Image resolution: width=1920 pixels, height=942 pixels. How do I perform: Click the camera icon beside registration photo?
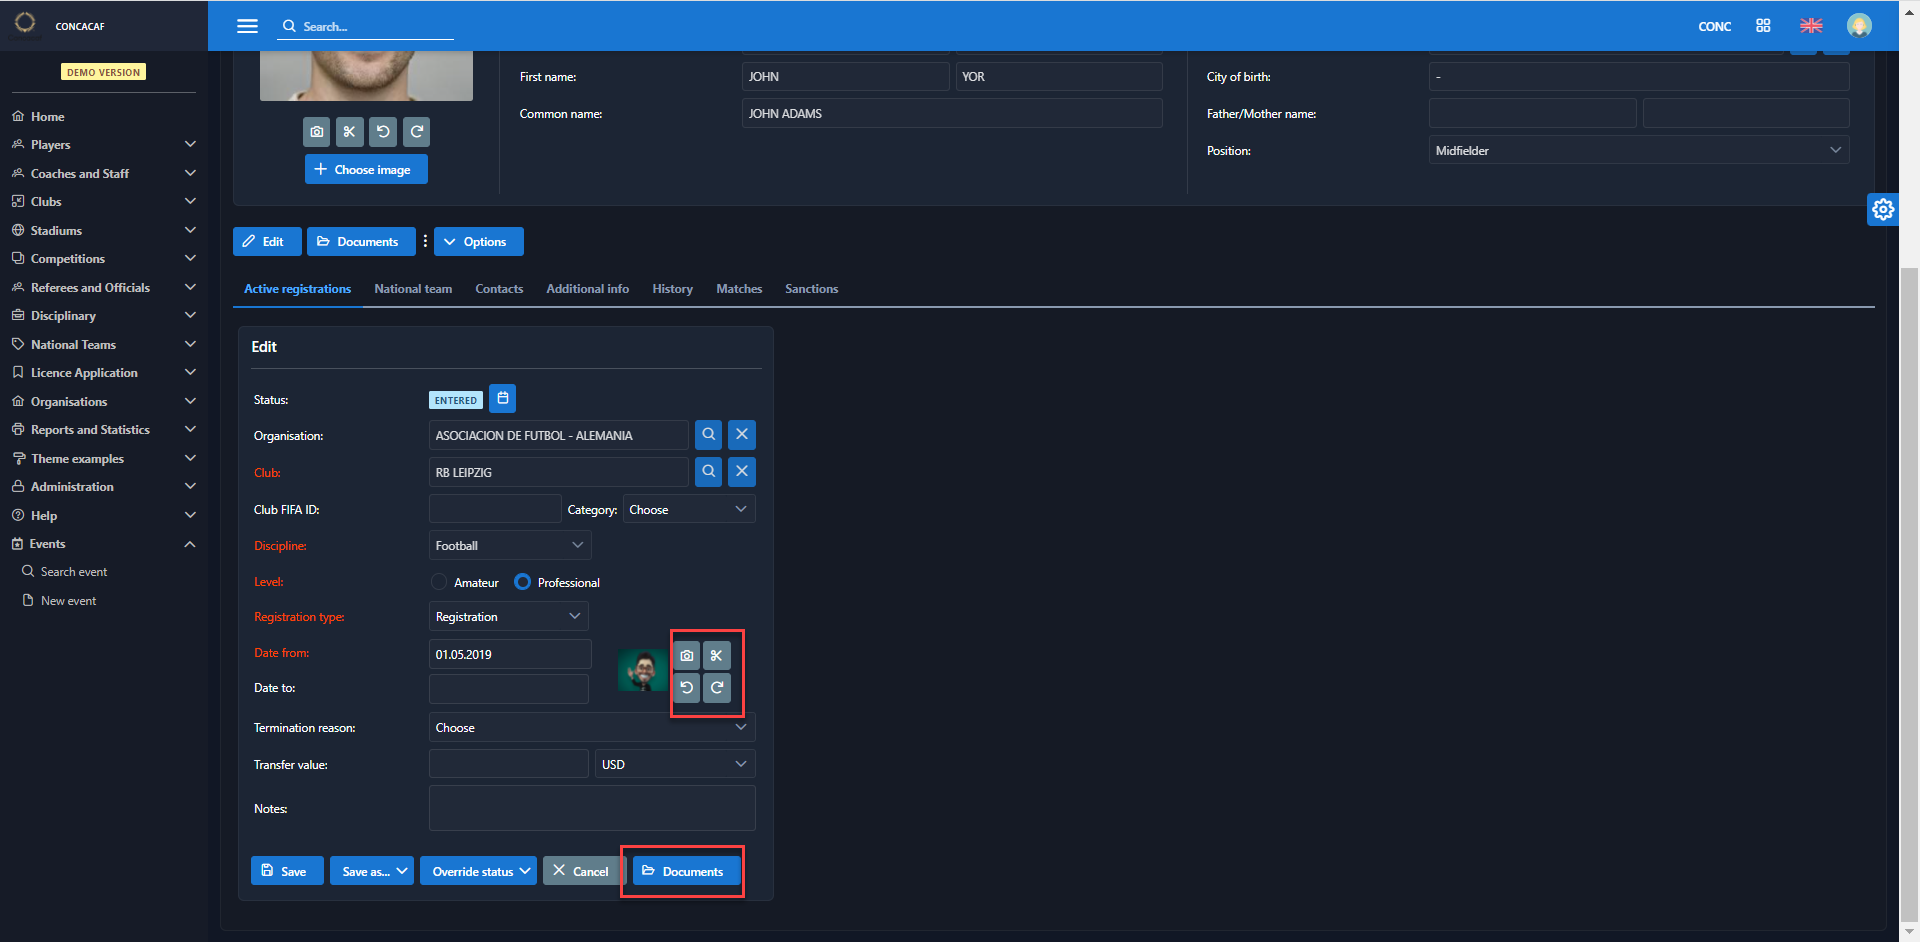(686, 656)
